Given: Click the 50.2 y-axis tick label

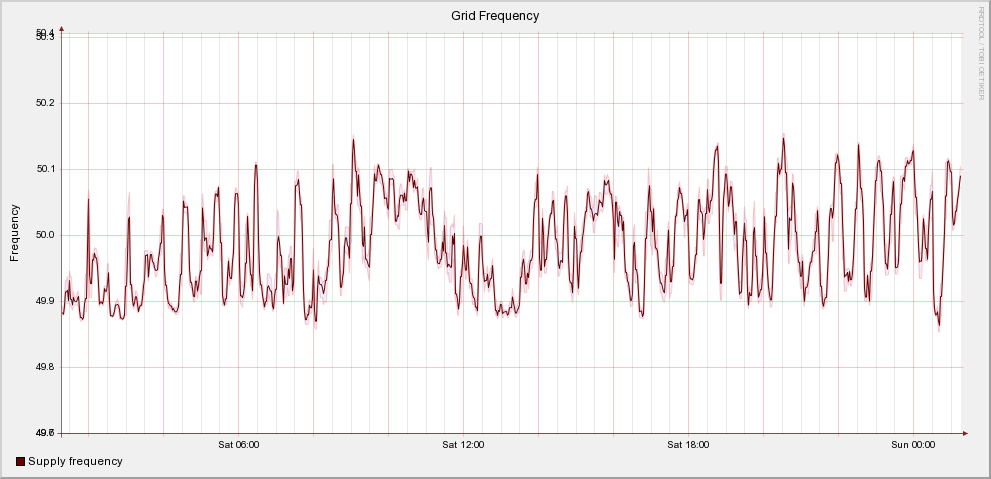Looking at the screenshot, I should point(45,103).
